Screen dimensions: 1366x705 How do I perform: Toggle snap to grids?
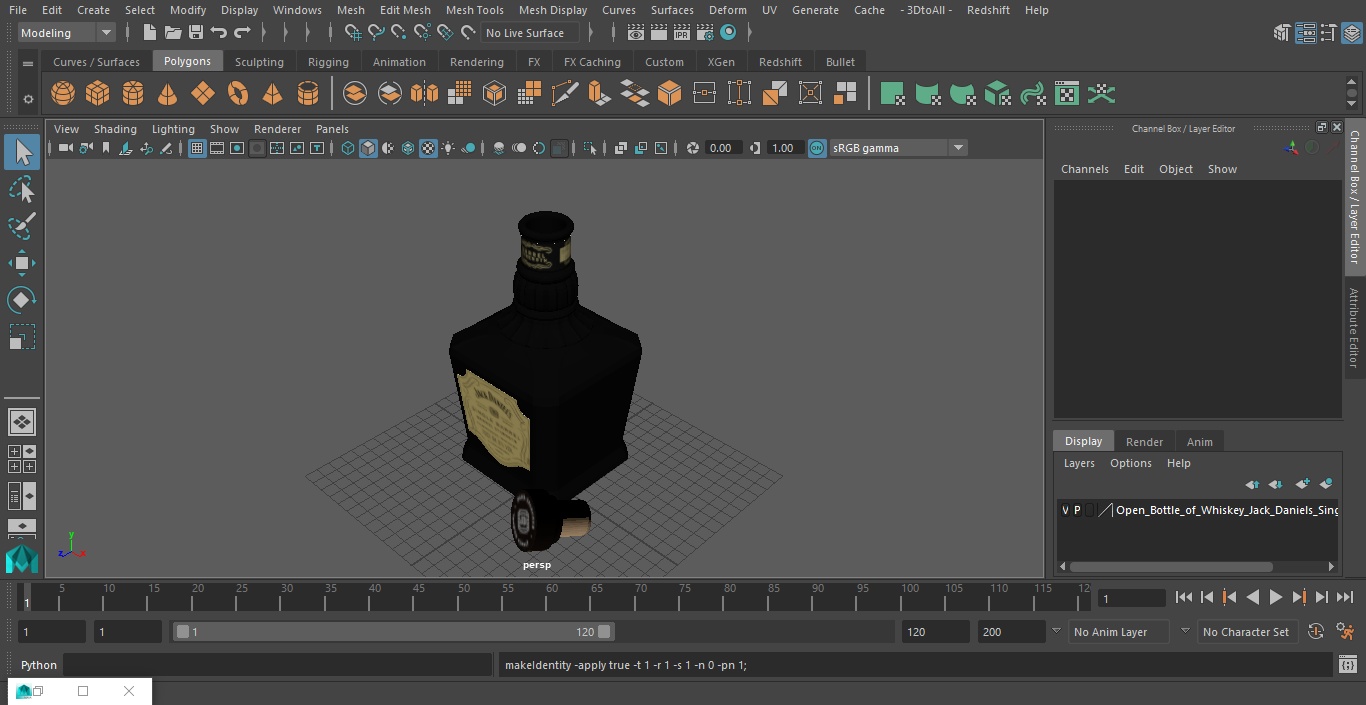353,33
